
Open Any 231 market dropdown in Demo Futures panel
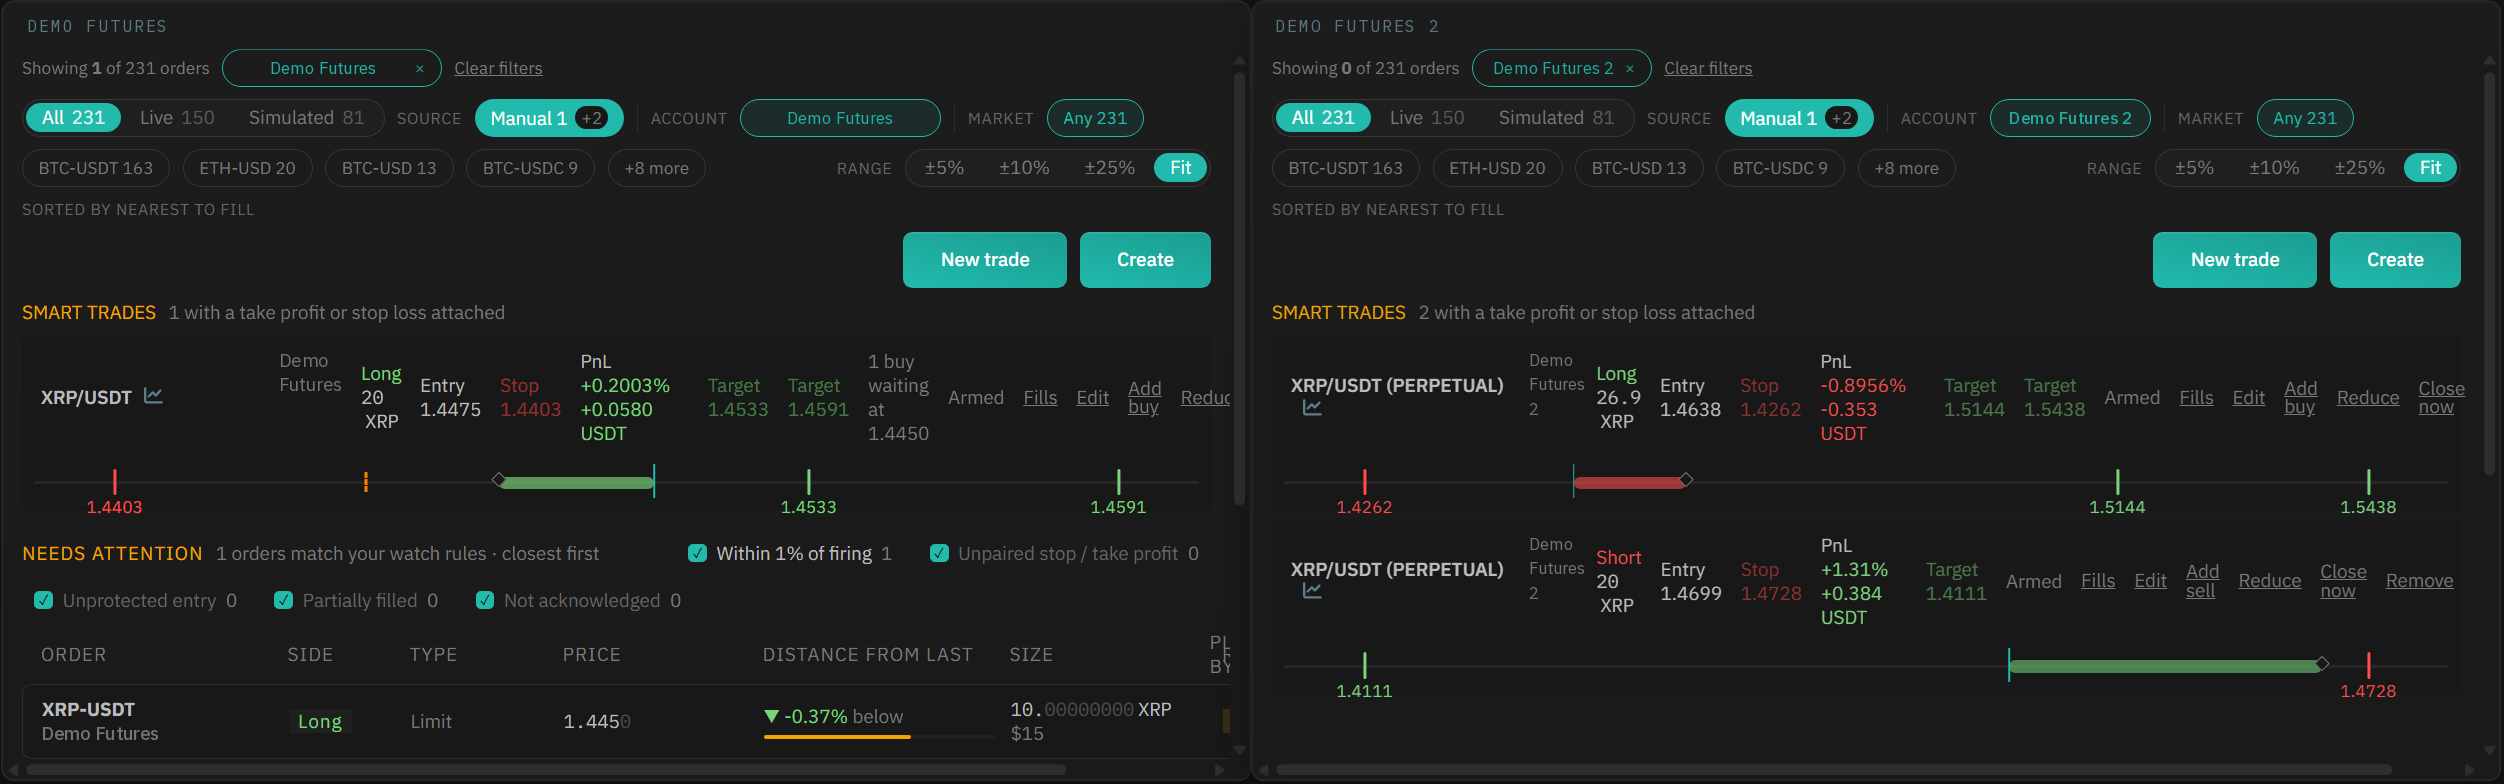[1095, 118]
